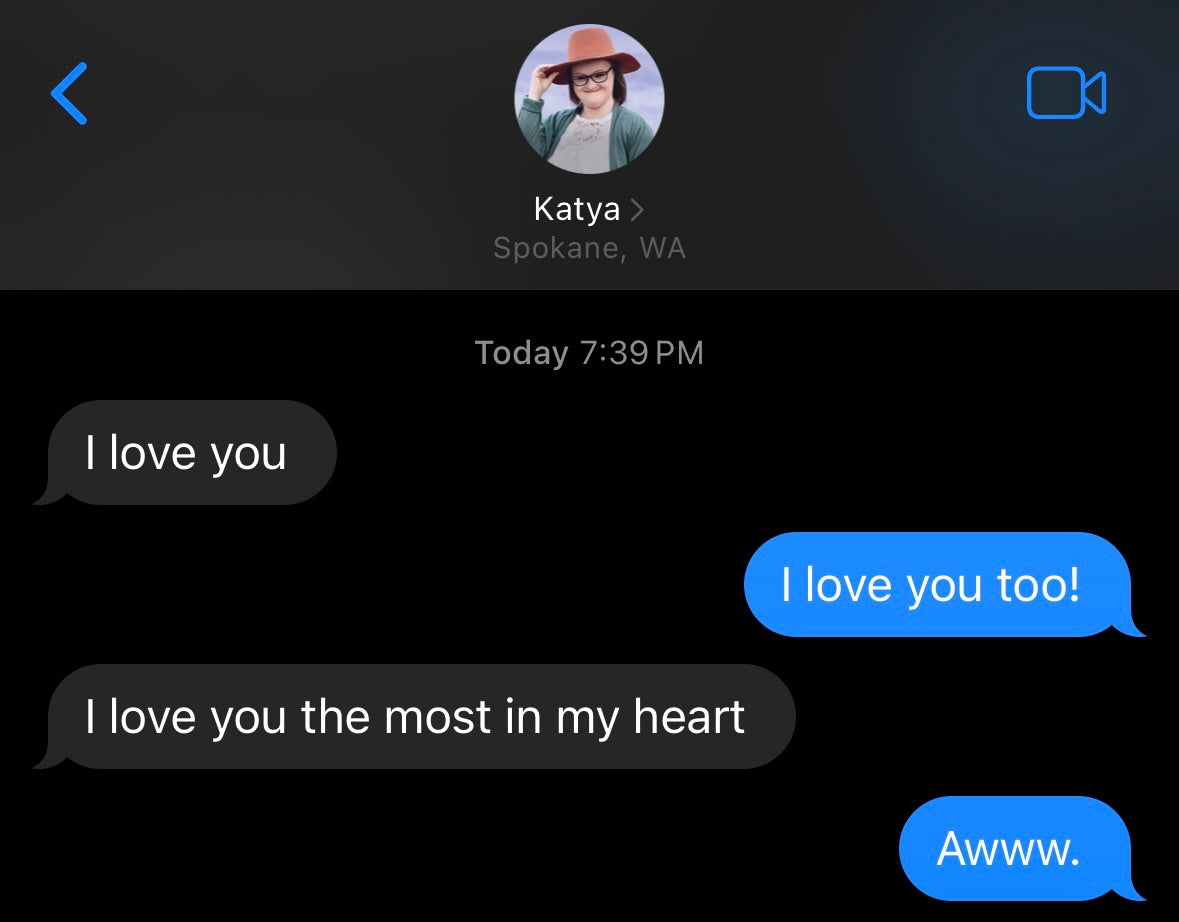This screenshot has height=922, width=1179.
Task: Start a FaceTime video call
Action: point(1066,93)
